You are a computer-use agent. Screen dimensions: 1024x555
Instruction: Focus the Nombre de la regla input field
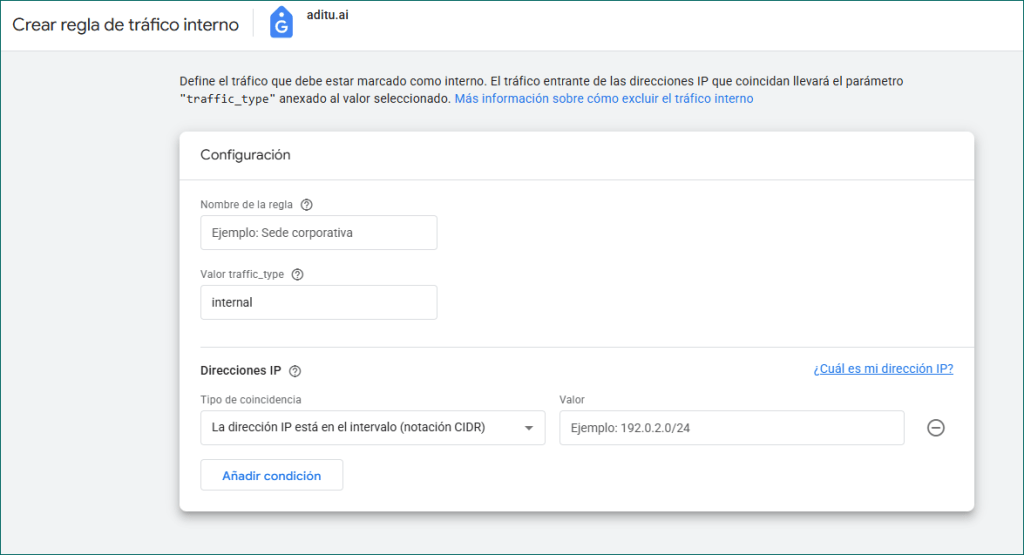319,233
